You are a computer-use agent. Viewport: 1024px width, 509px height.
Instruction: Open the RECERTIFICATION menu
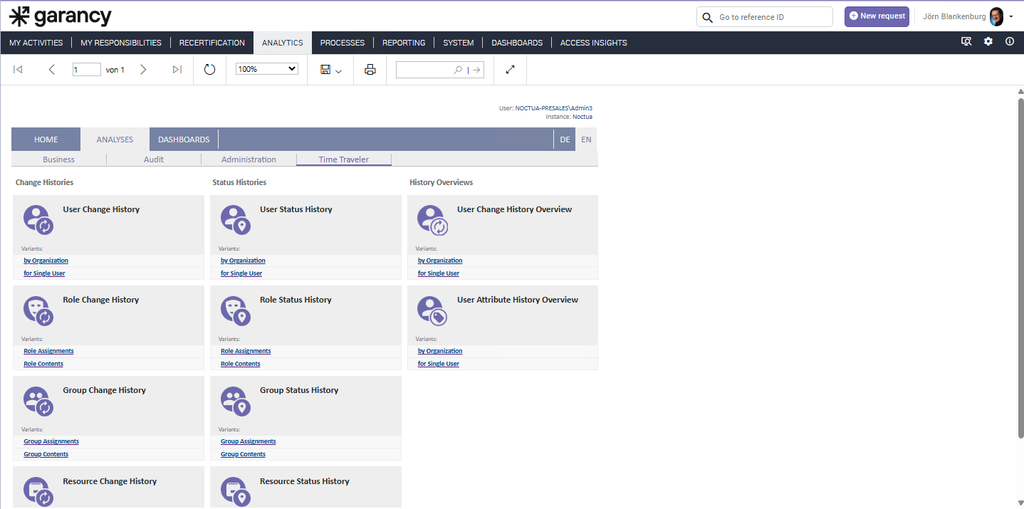click(212, 42)
